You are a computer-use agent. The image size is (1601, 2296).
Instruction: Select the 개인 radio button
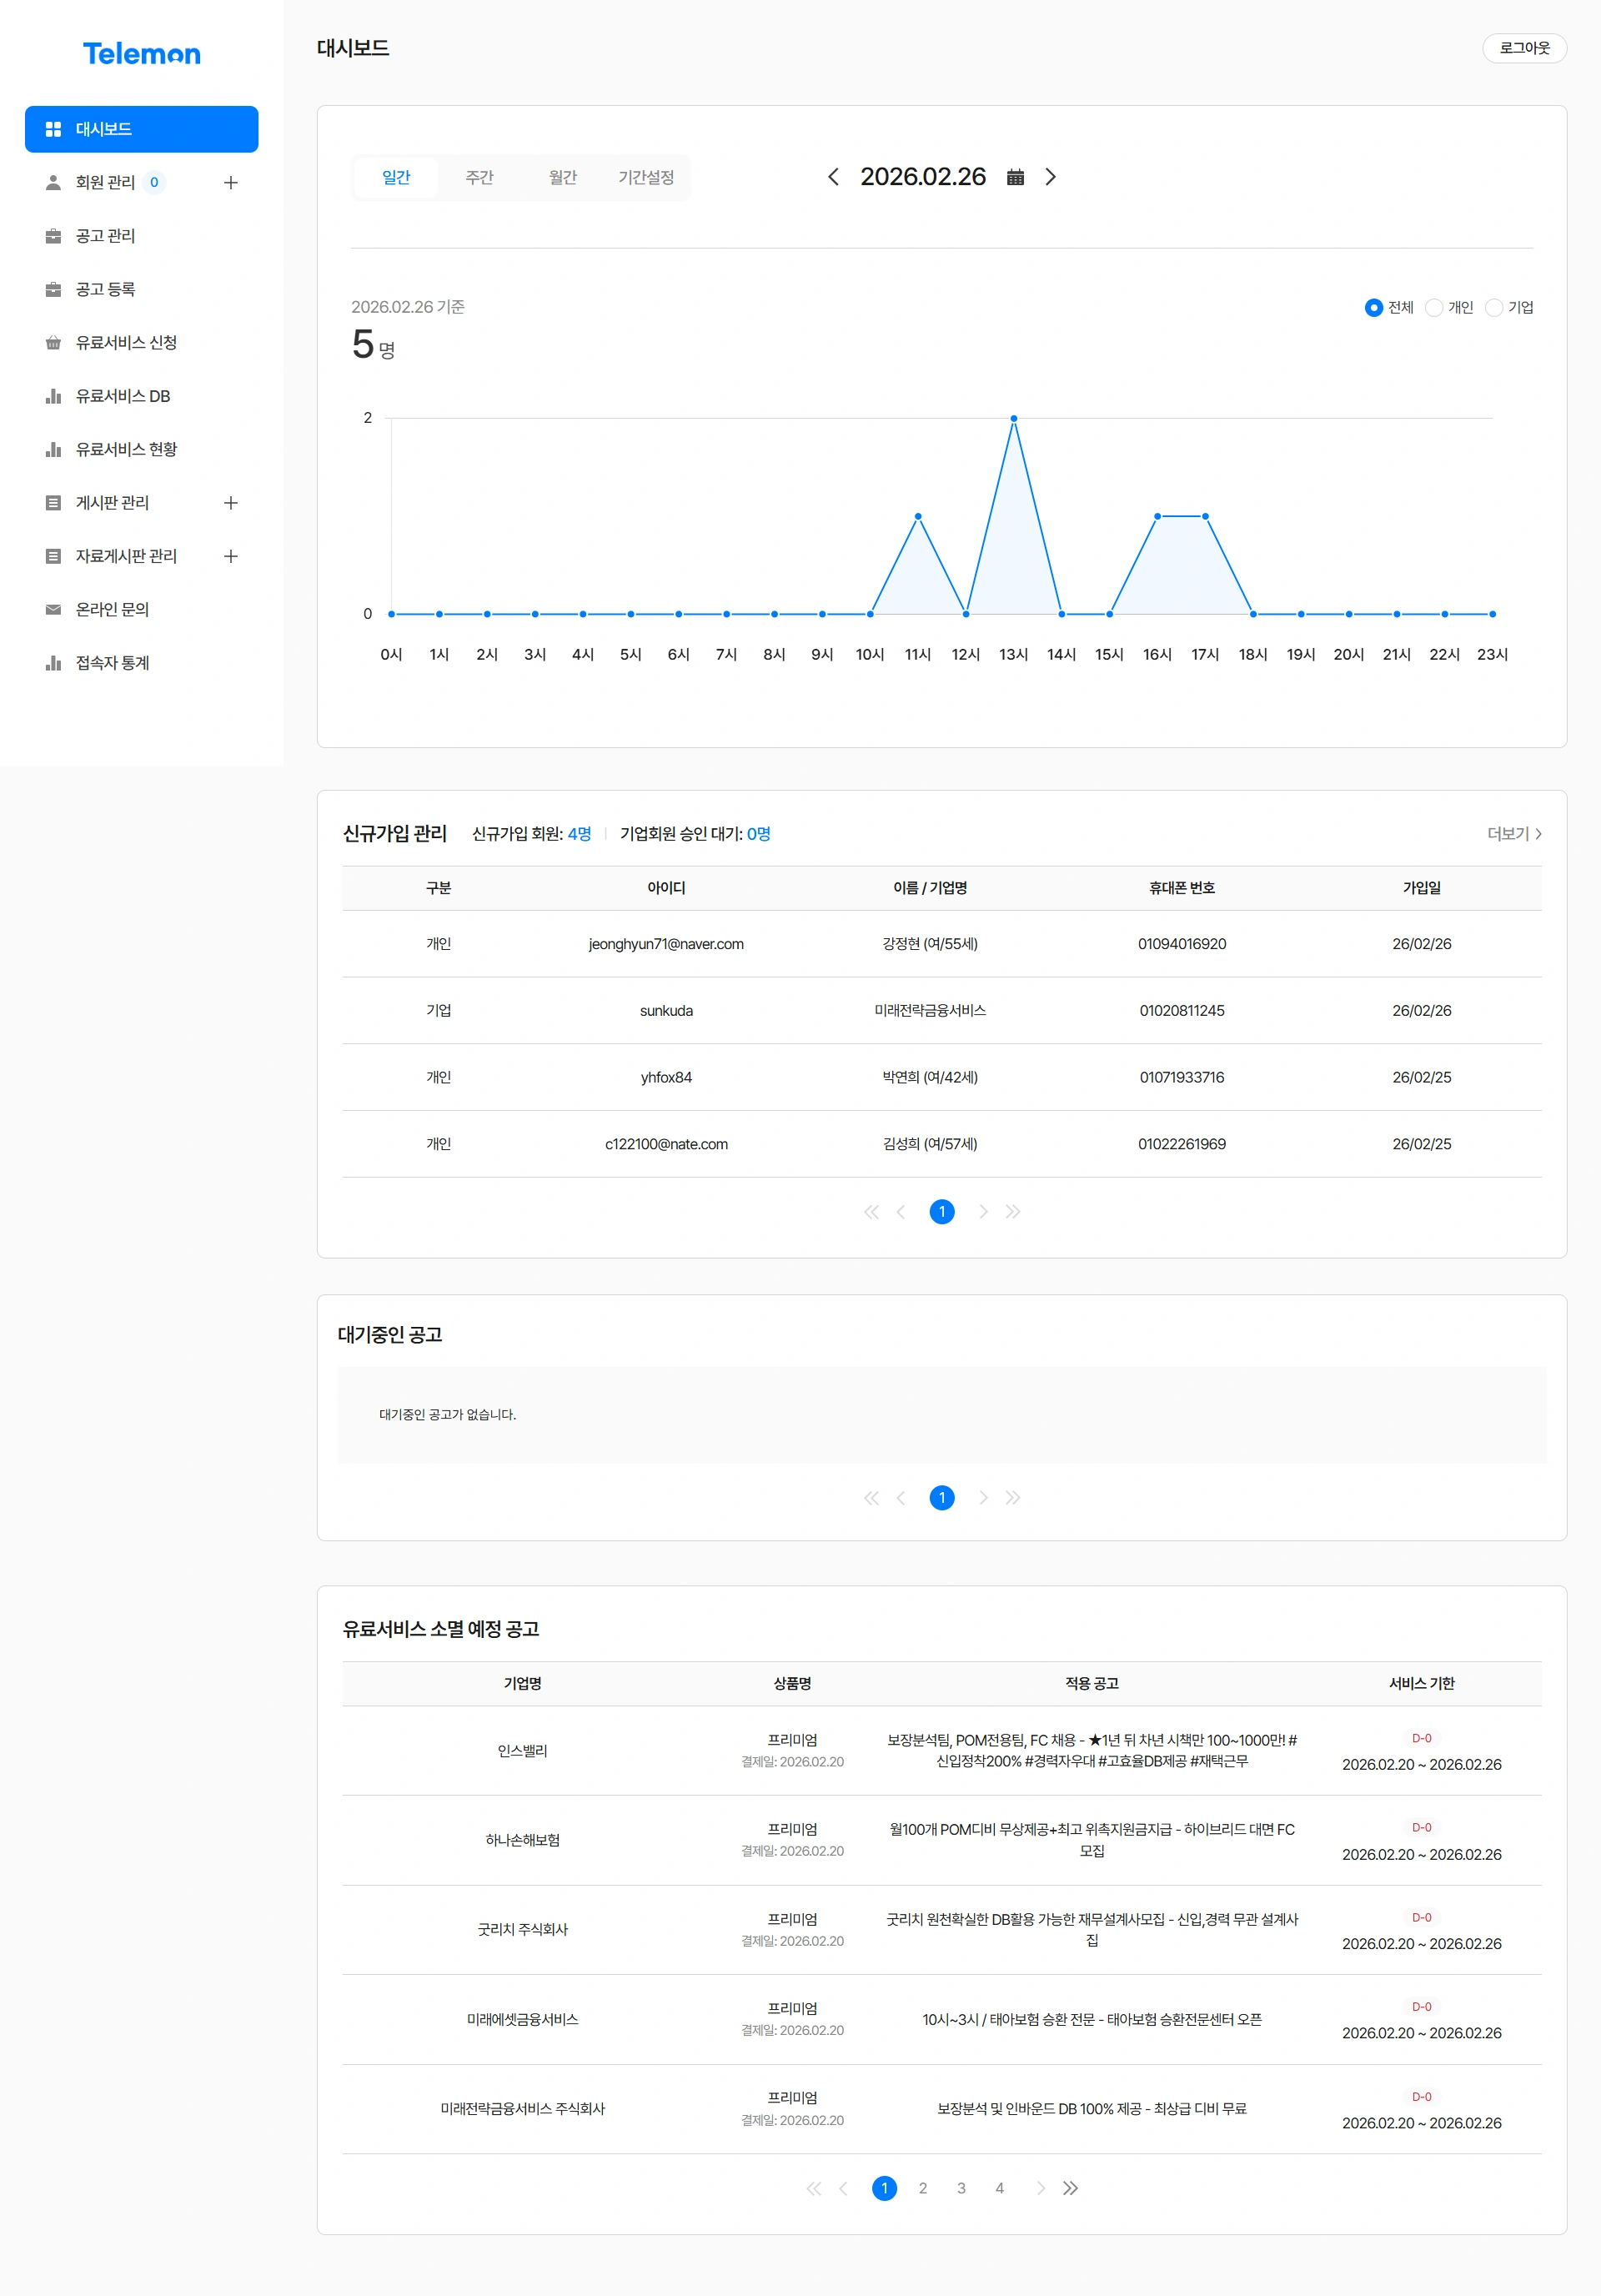(1434, 307)
